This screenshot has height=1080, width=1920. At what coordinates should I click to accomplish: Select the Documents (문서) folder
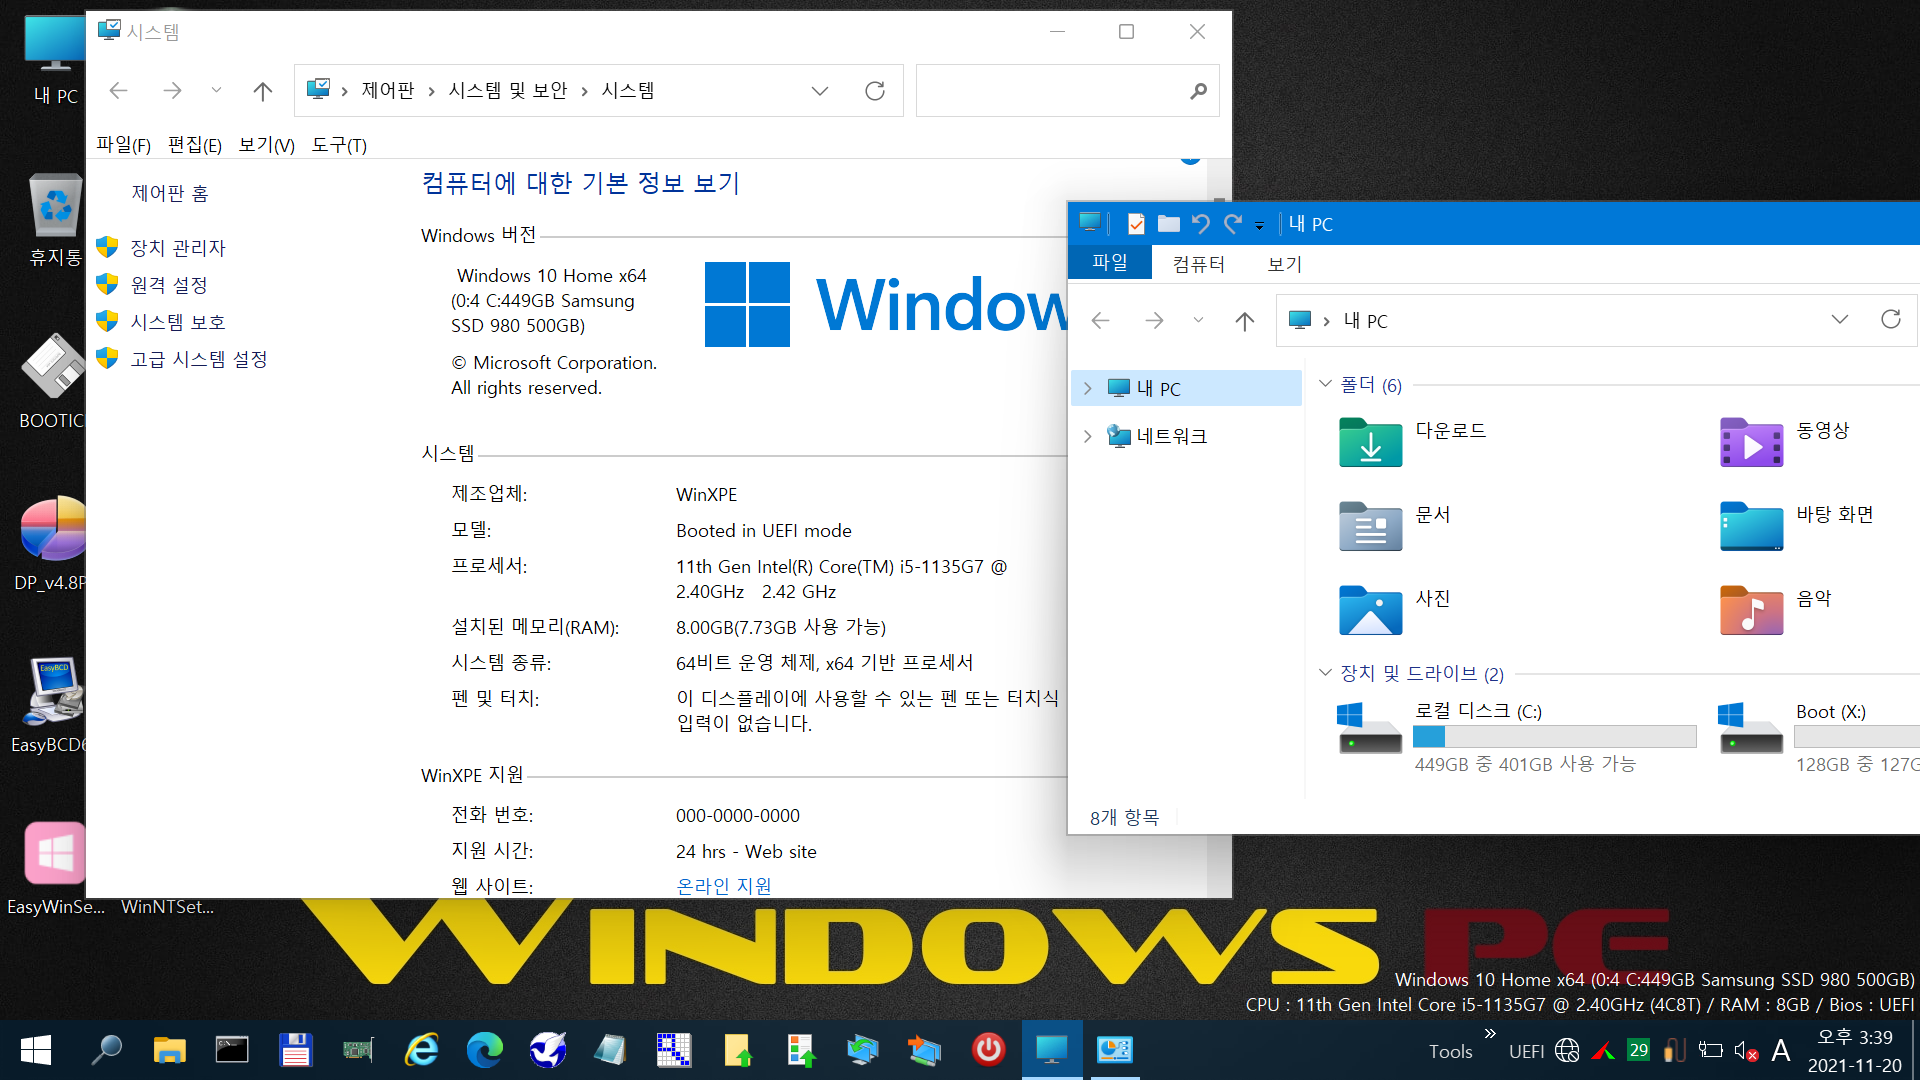[1394, 526]
